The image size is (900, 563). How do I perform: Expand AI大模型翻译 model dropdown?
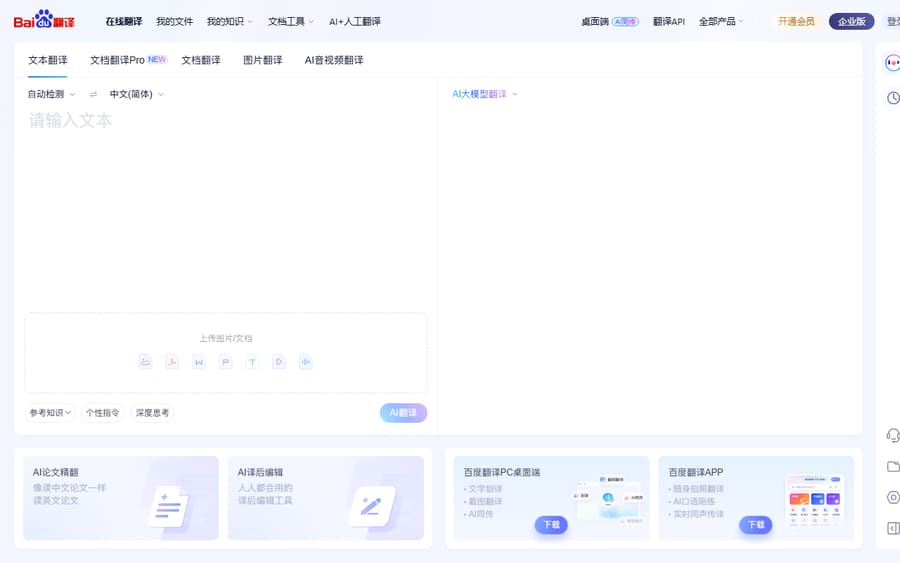tap(484, 94)
